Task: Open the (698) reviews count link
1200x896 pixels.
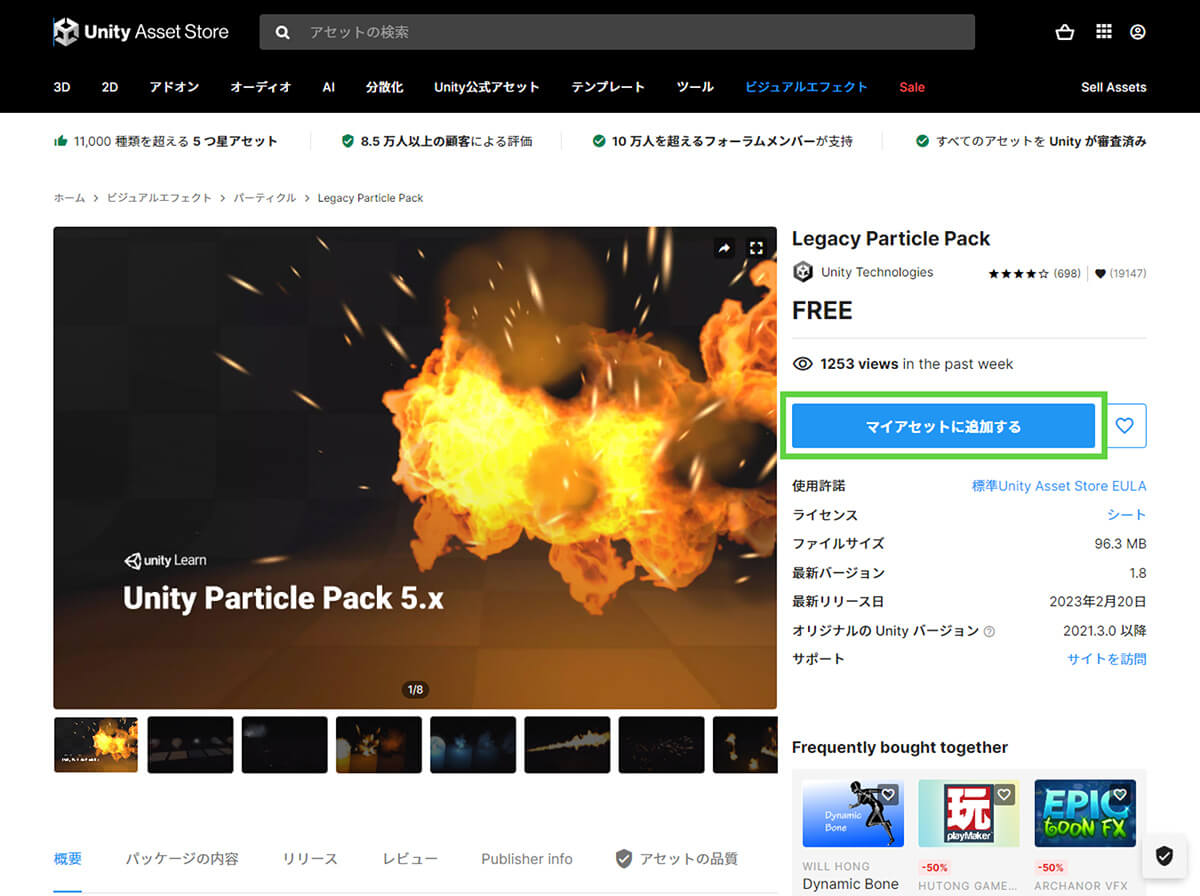Action: pos(1067,273)
